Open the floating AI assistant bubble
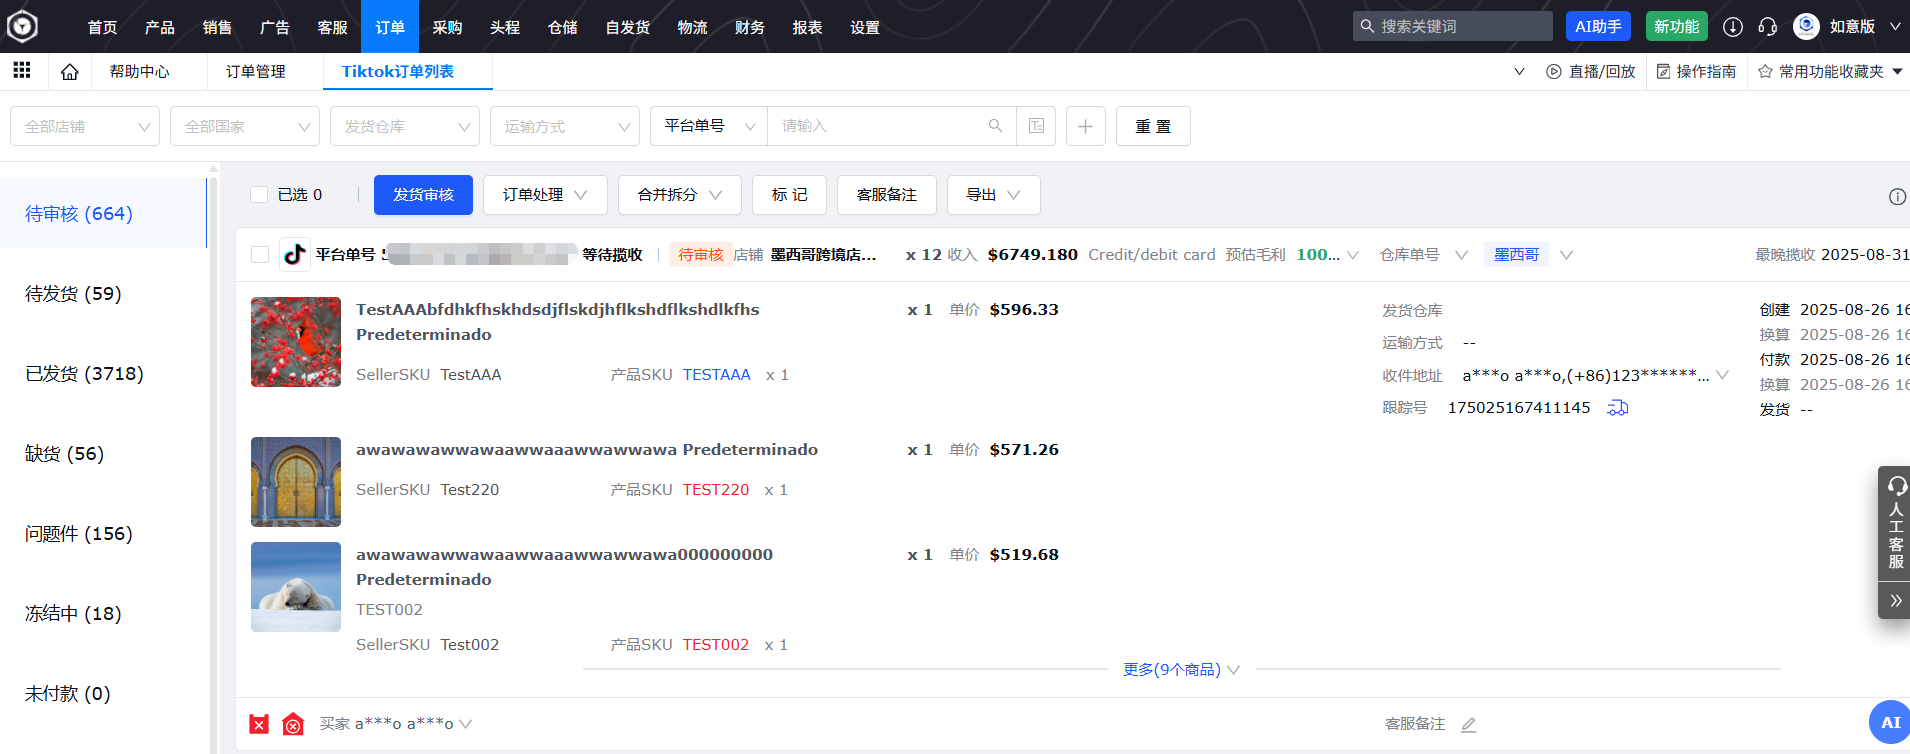The image size is (1910, 754). [x=1889, y=722]
